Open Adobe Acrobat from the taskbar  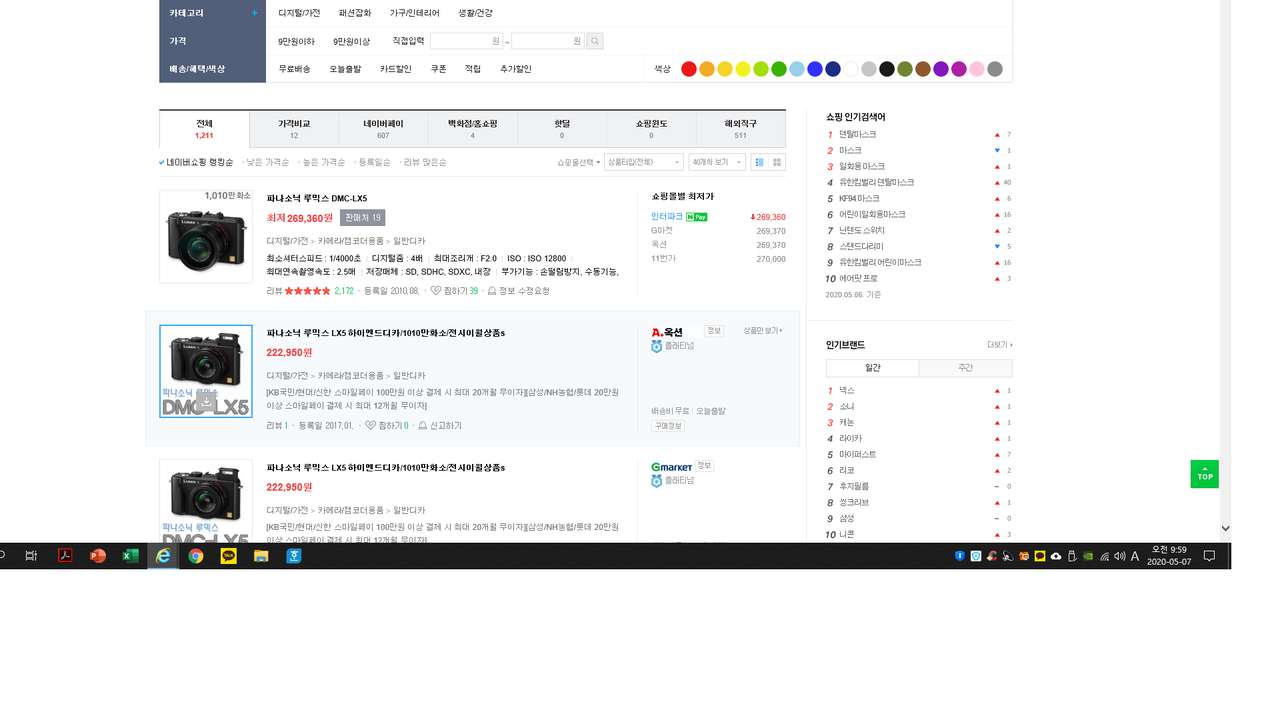[x=65, y=556]
